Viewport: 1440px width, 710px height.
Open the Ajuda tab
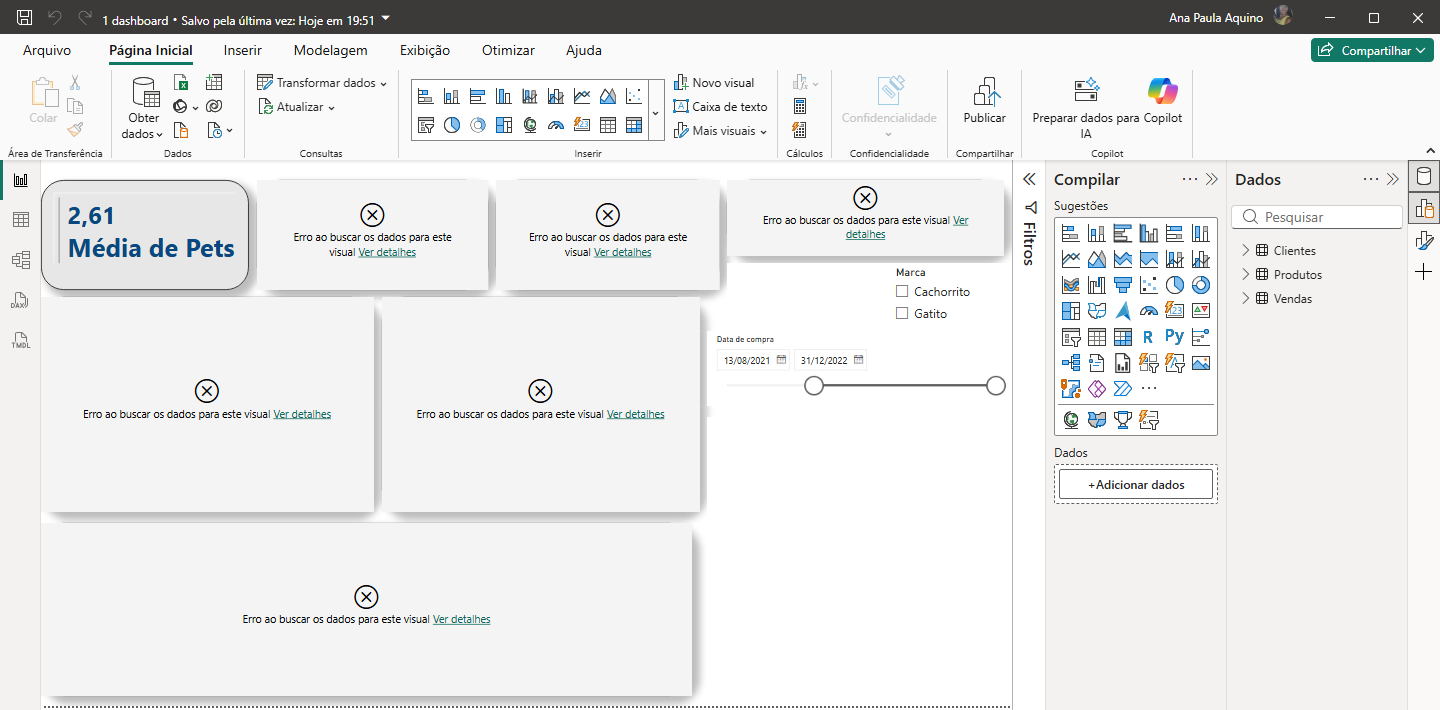click(584, 50)
